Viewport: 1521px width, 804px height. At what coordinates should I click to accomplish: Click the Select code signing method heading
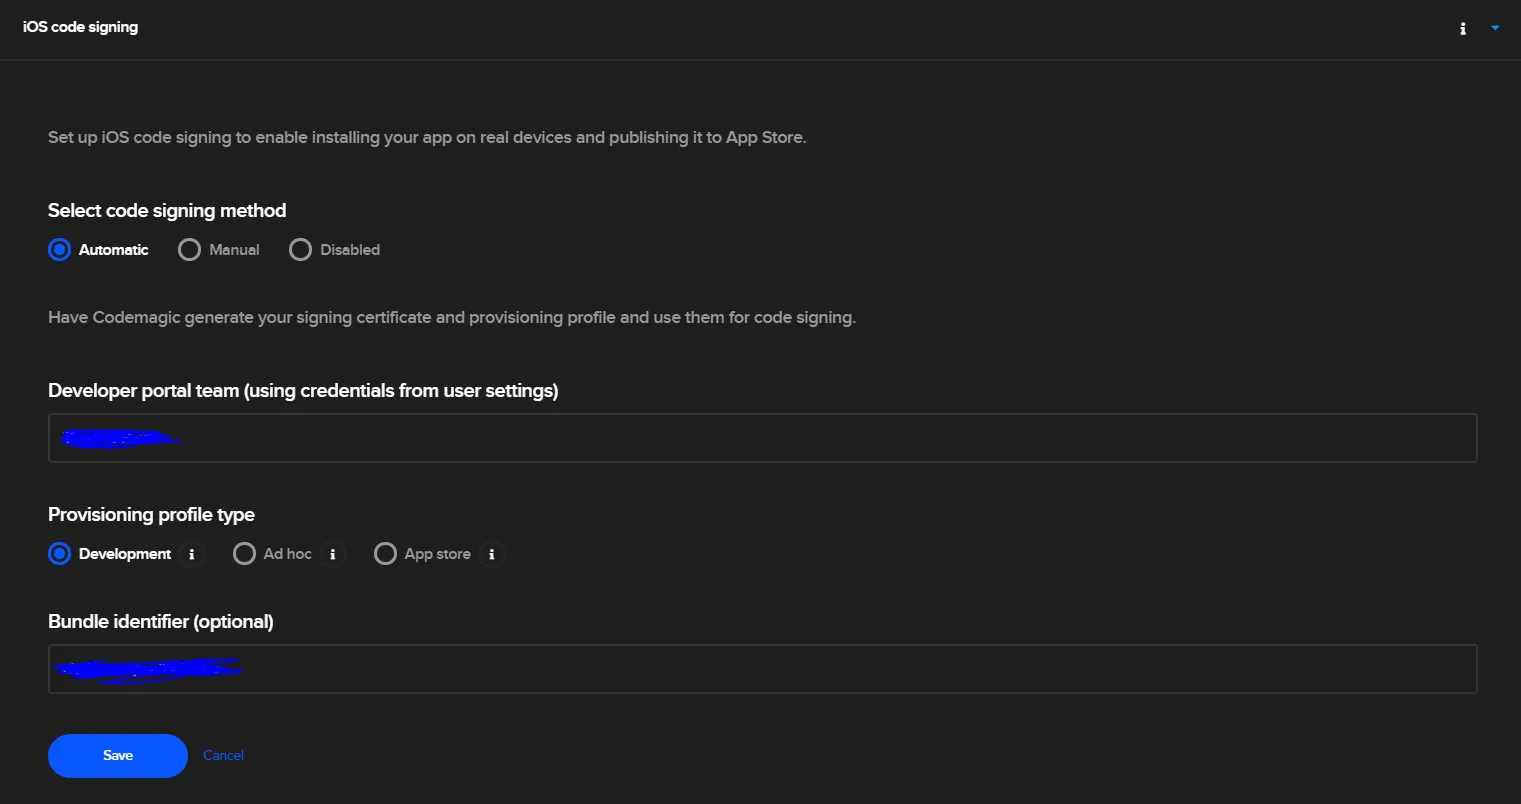(167, 211)
